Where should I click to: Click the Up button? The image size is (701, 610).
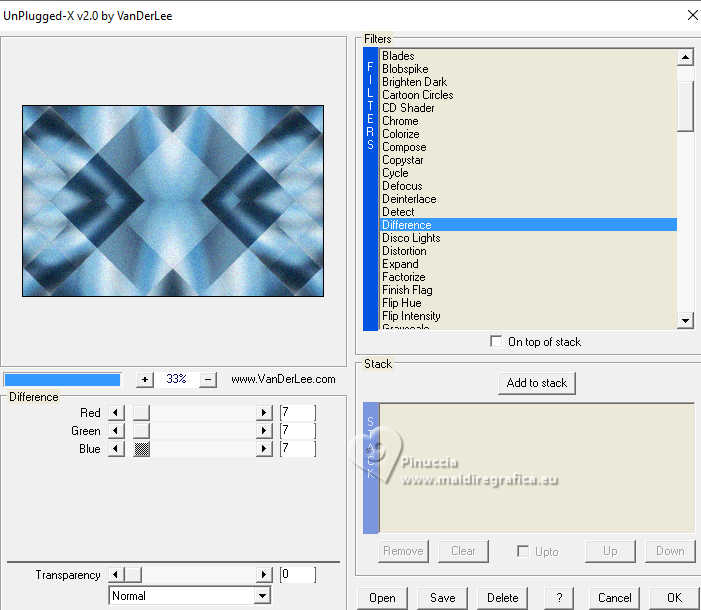pyautogui.click(x=610, y=551)
